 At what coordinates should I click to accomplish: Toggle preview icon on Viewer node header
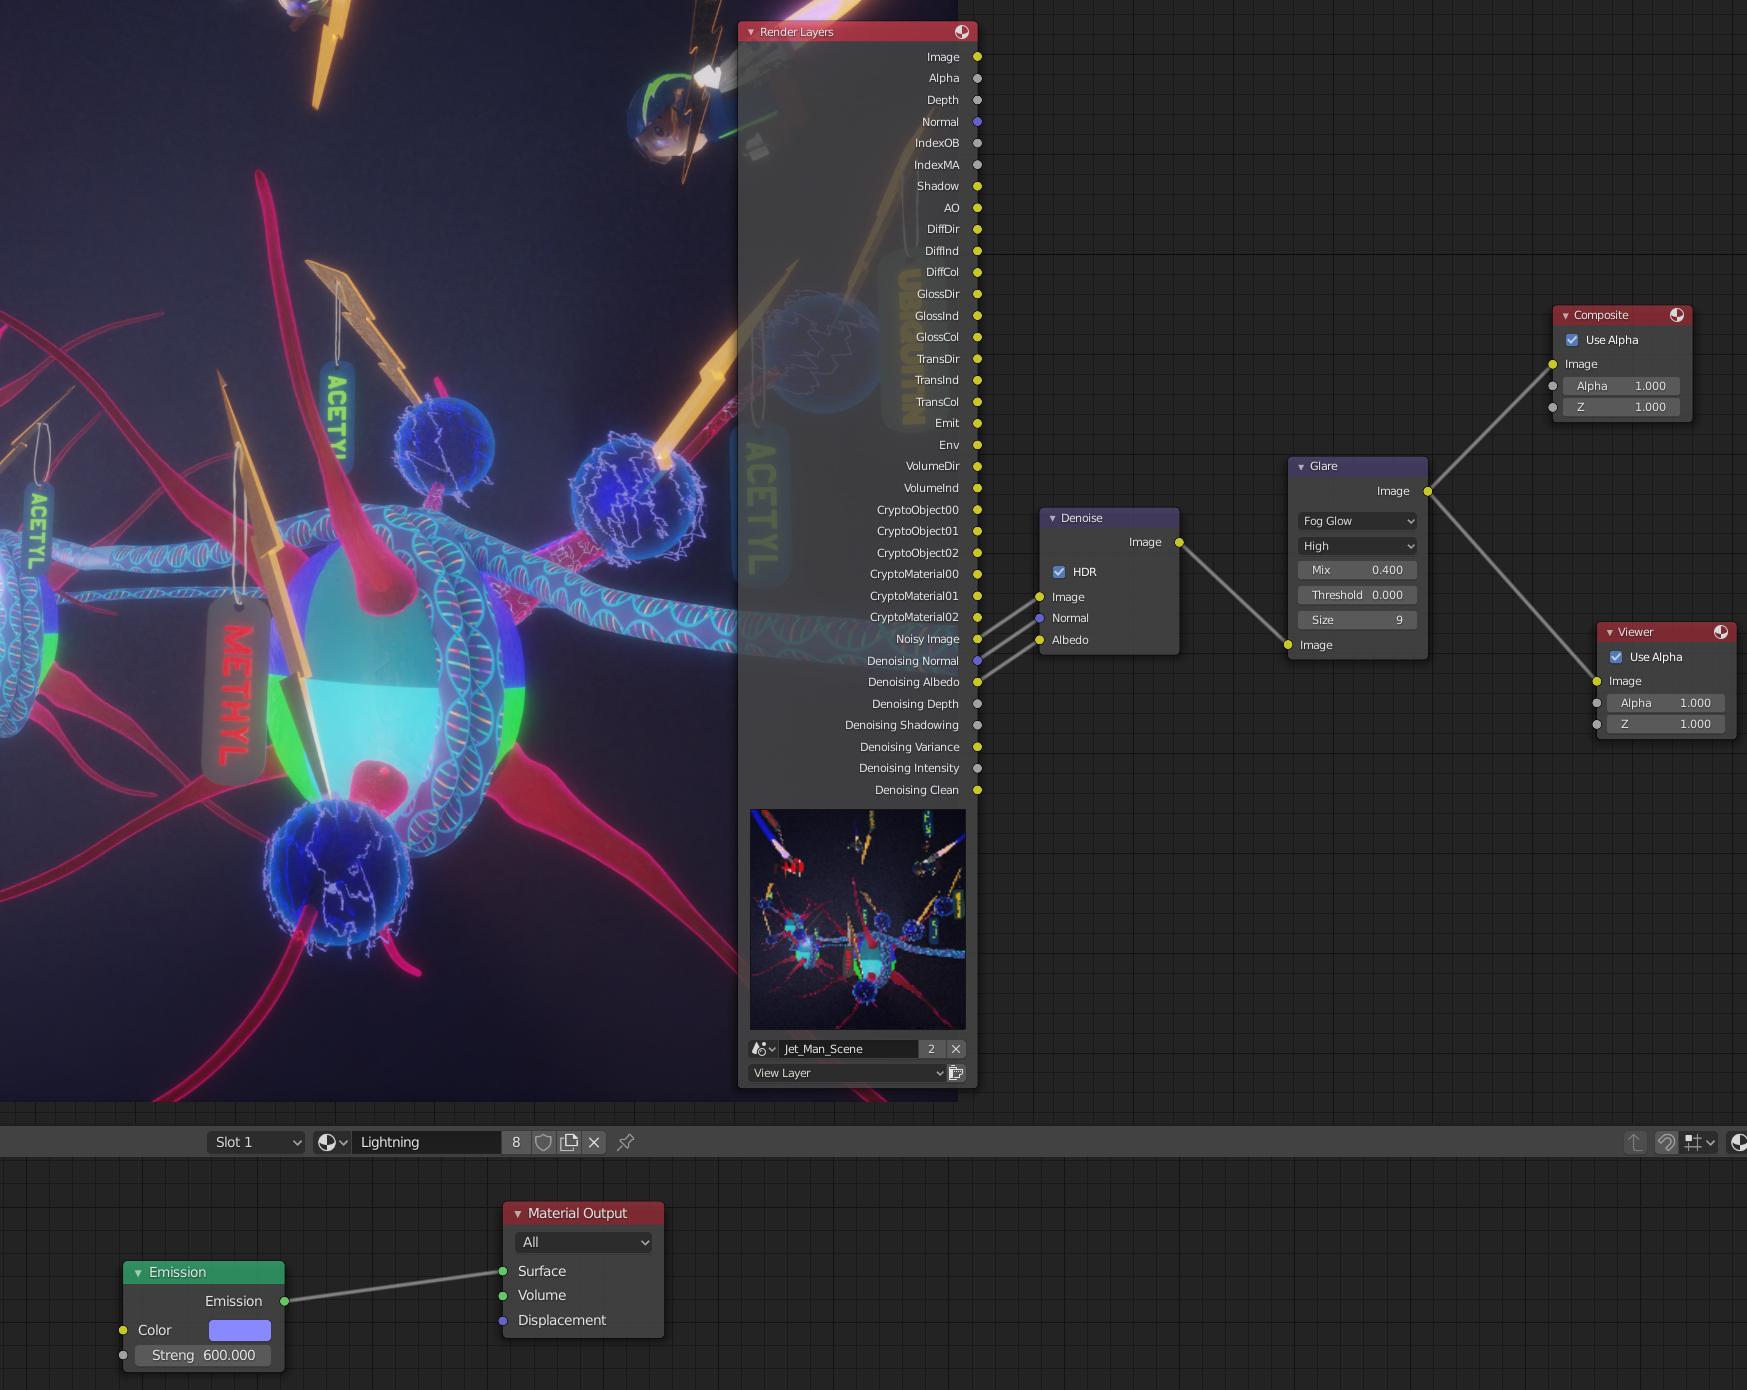(1721, 632)
